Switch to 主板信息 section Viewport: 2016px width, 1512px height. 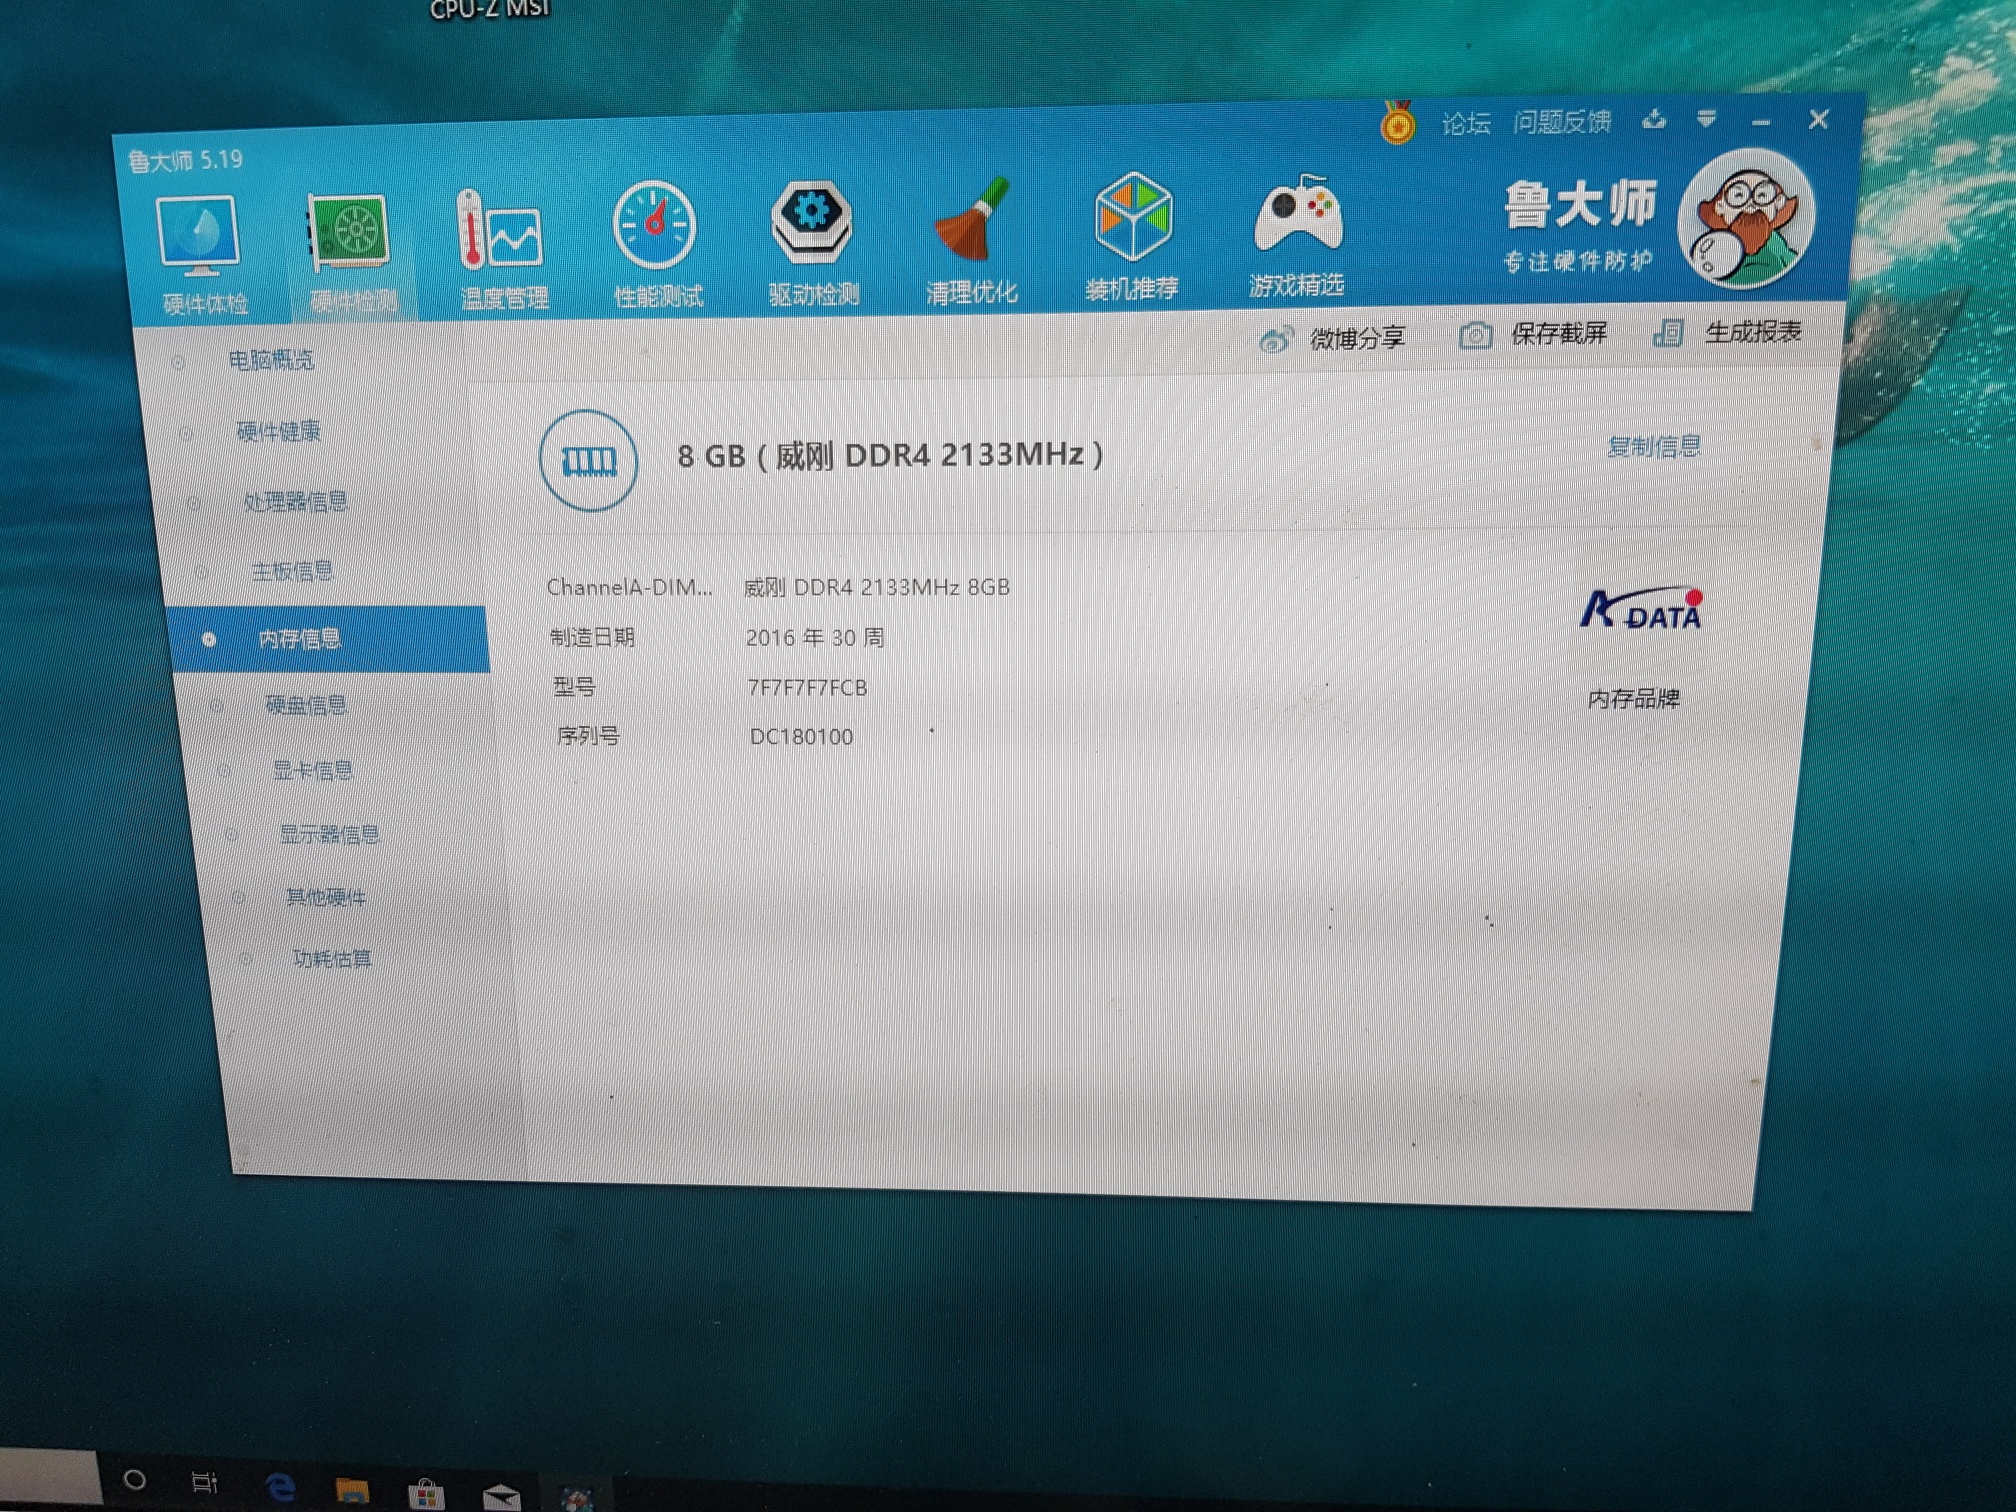pyautogui.click(x=291, y=571)
